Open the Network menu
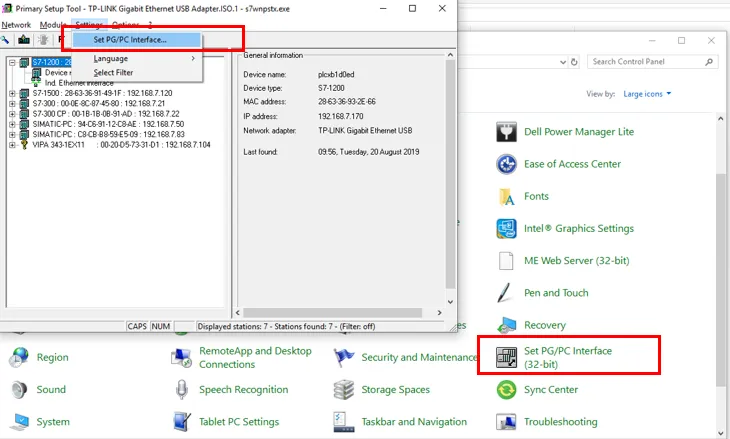The height and width of the screenshot is (439, 730). pos(16,25)
